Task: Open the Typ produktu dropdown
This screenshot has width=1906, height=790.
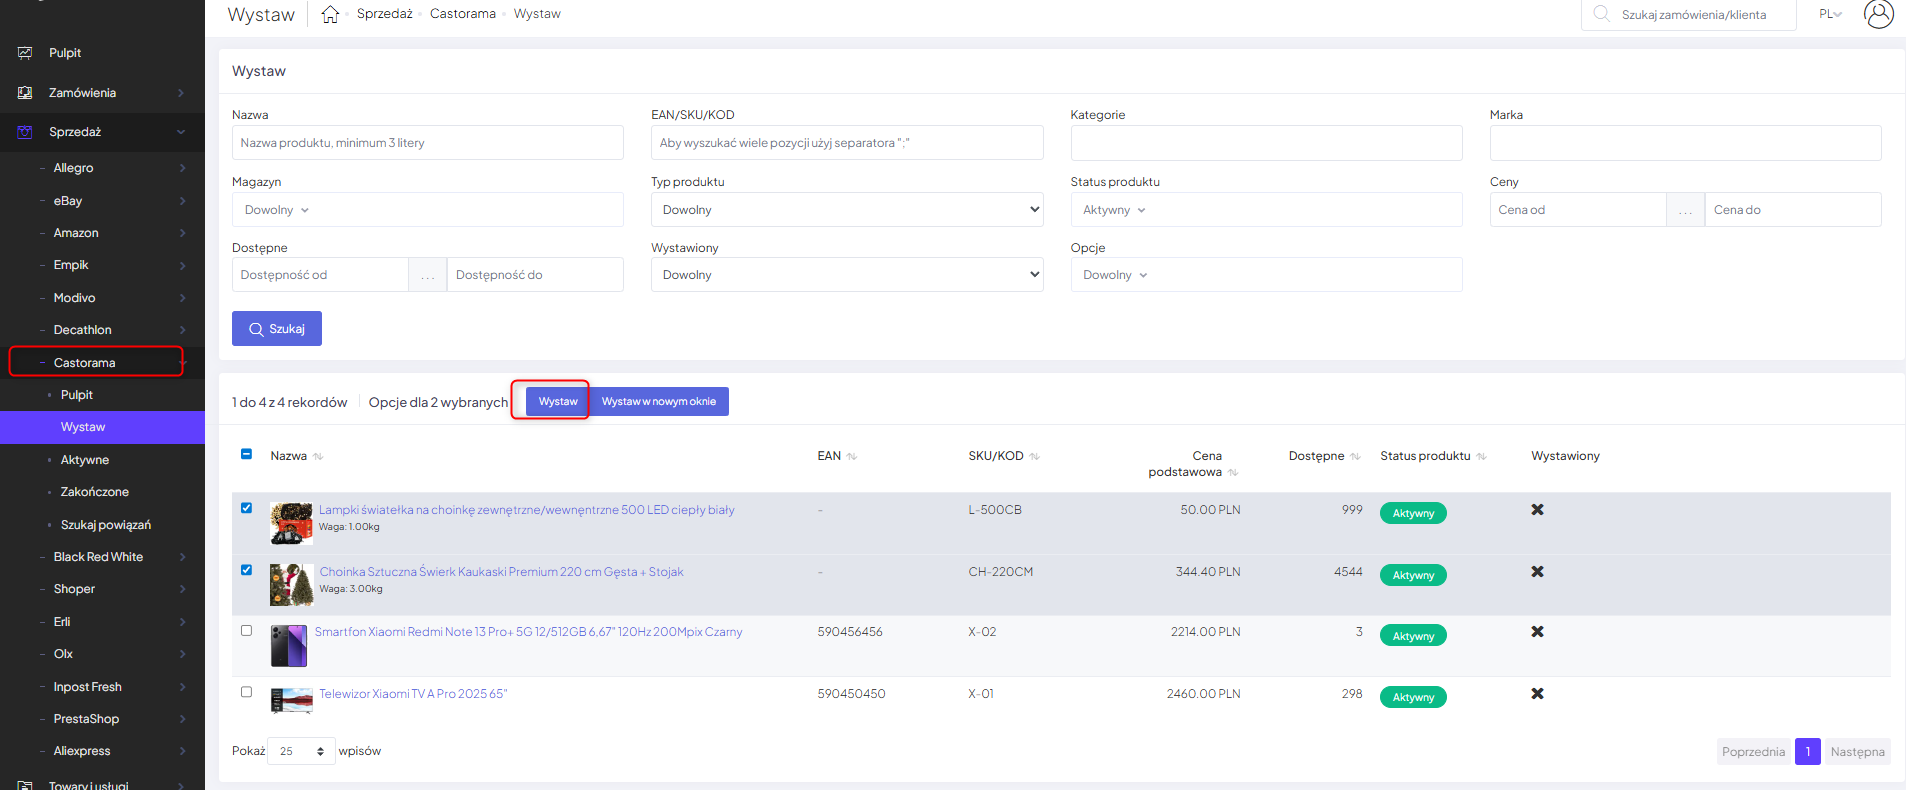Action: 846,210
